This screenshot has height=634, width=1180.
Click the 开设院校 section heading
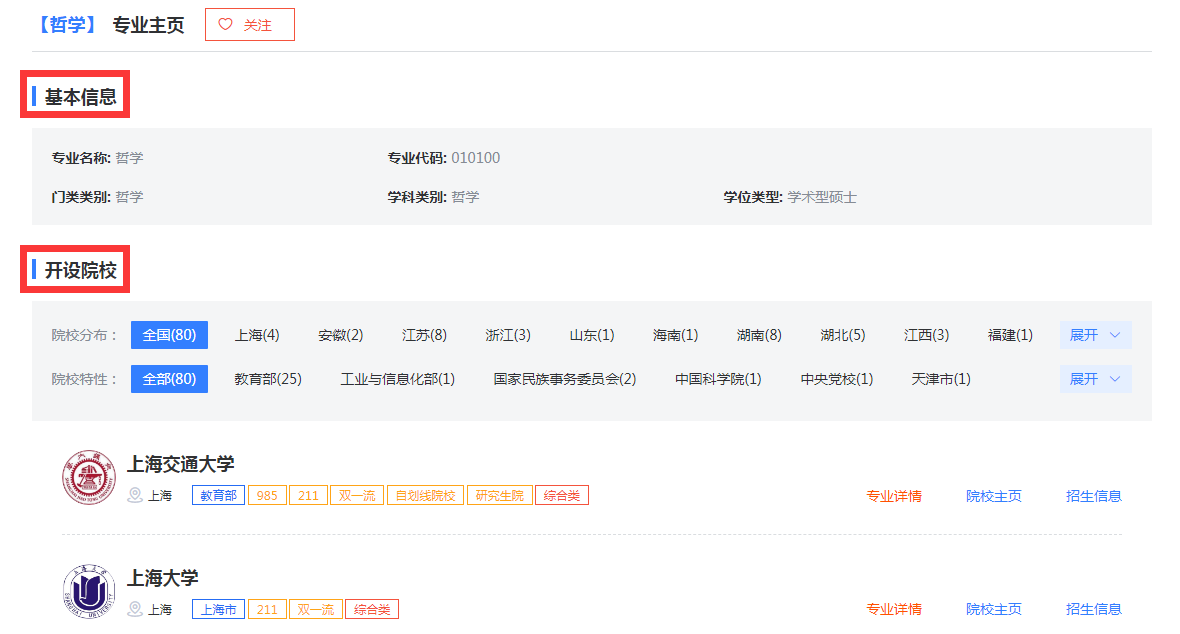click(81, 270)
